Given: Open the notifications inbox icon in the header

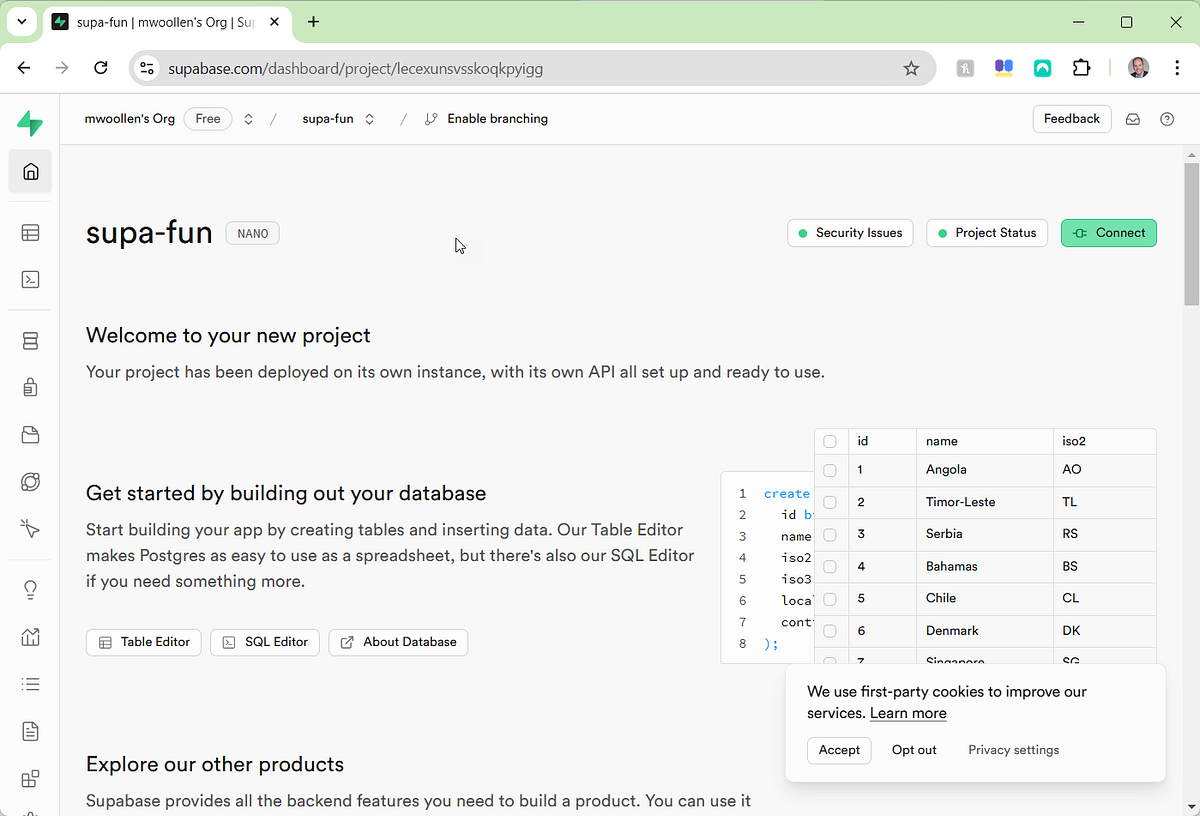Looking at the screenshot, I should pyautogui.click(x=1132, y=118).
